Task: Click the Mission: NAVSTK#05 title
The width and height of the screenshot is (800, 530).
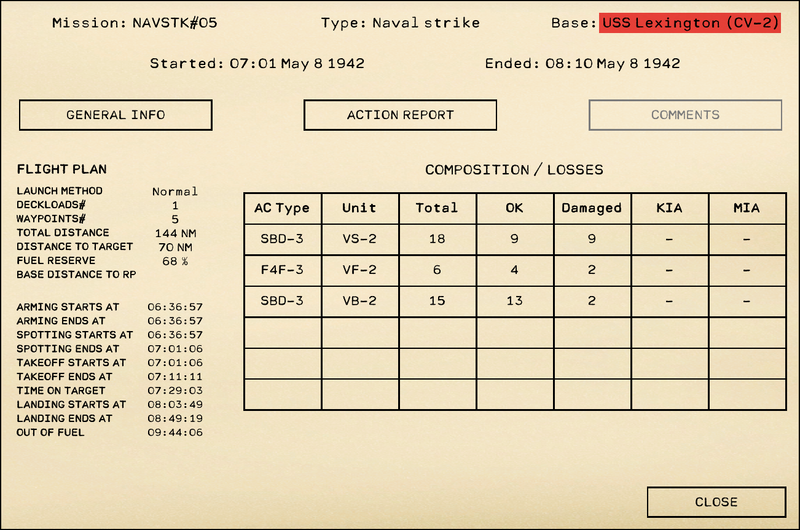Action: (x=135, y=23)
